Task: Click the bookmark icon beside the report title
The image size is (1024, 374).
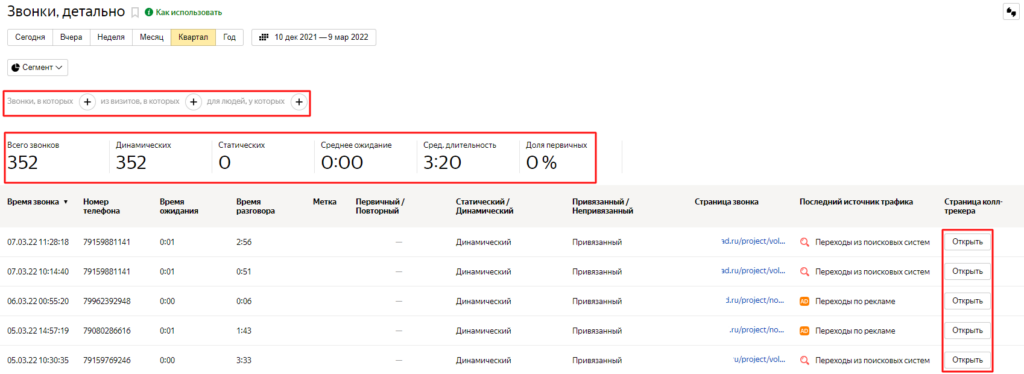Action: point(135,12)
